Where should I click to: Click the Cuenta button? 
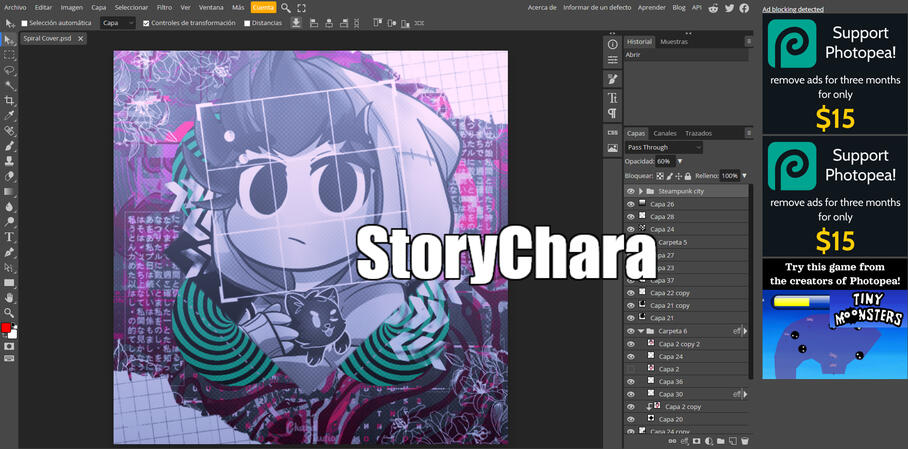262,7
